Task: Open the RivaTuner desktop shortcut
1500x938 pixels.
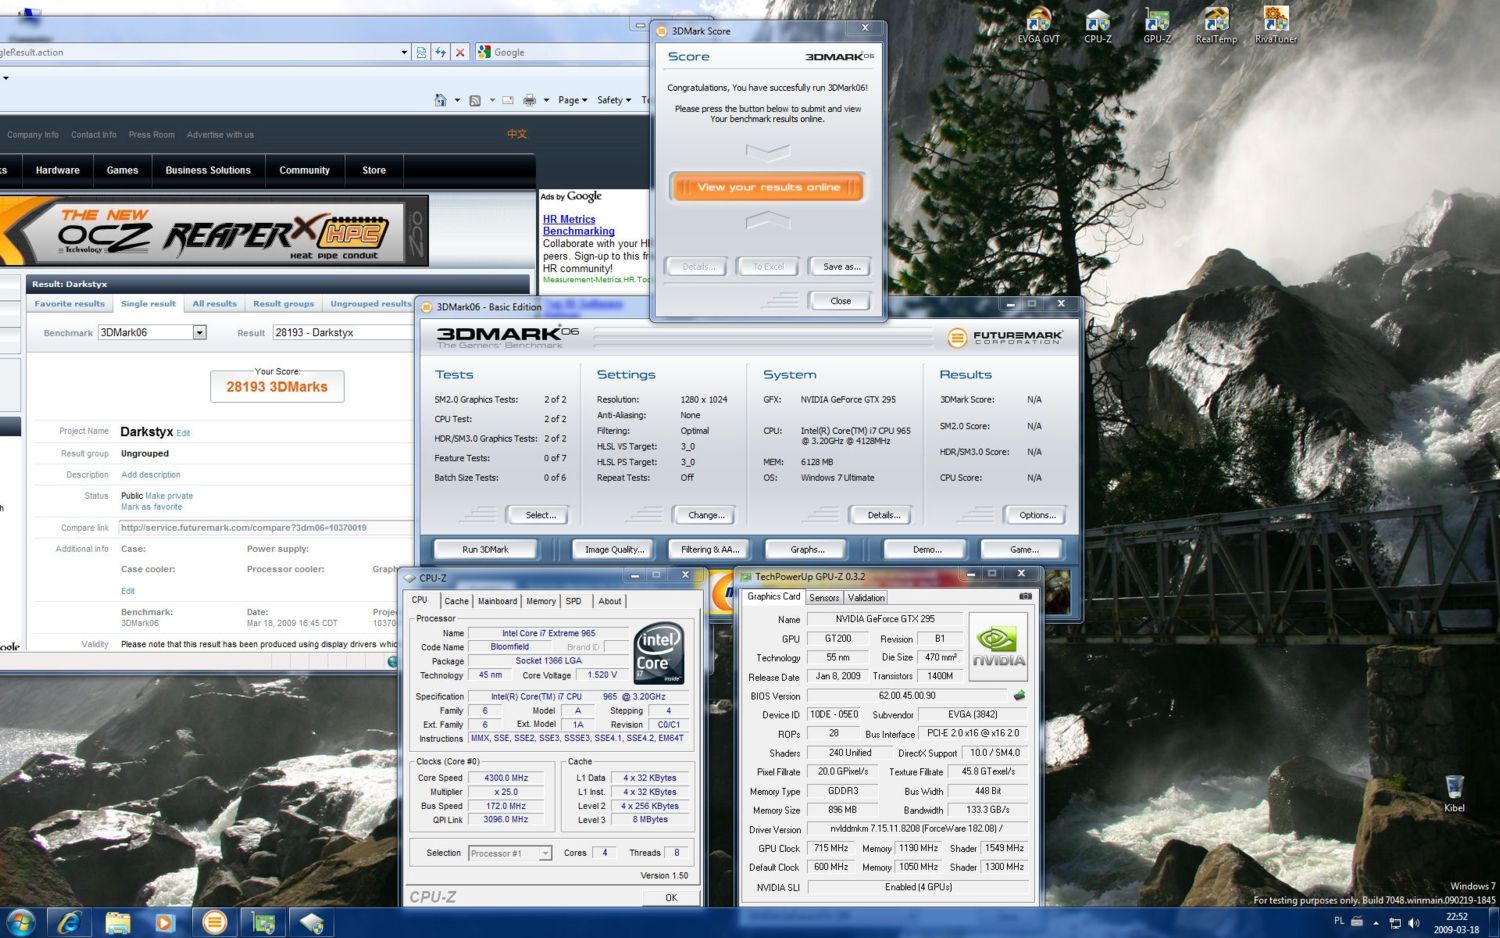Action: click(1275, 25)
